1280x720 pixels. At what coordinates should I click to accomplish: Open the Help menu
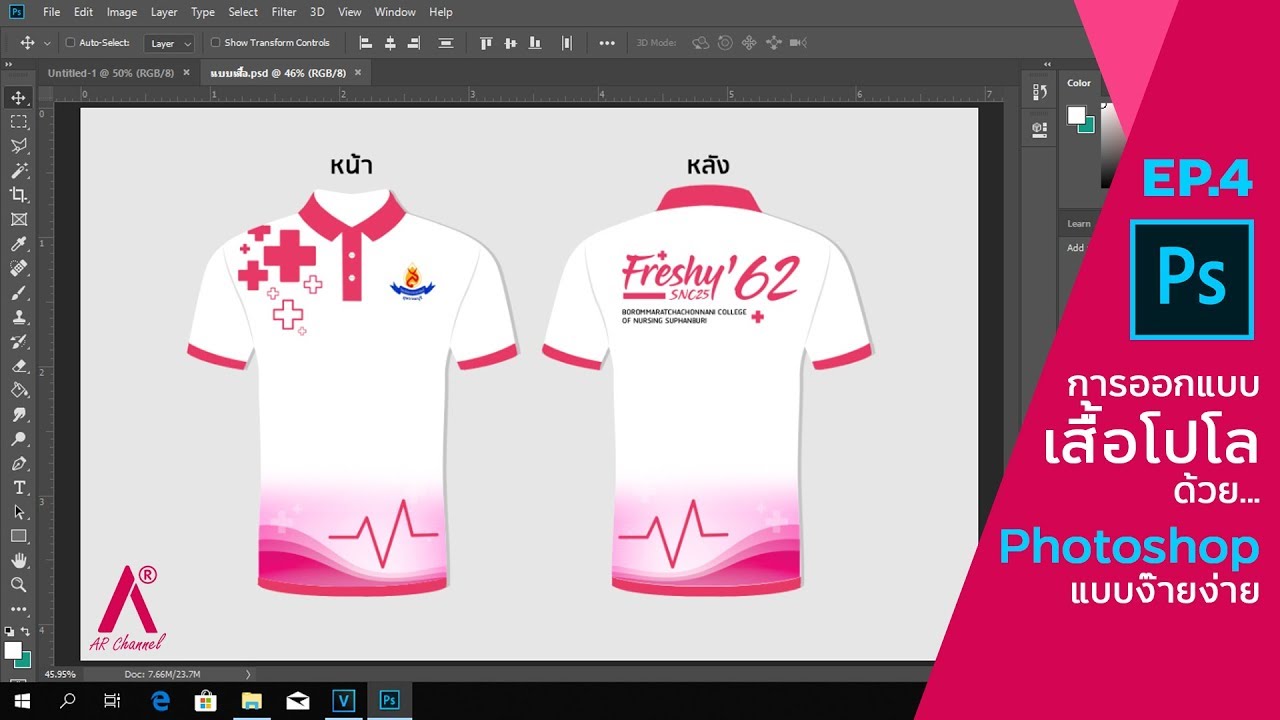[441, 12]
